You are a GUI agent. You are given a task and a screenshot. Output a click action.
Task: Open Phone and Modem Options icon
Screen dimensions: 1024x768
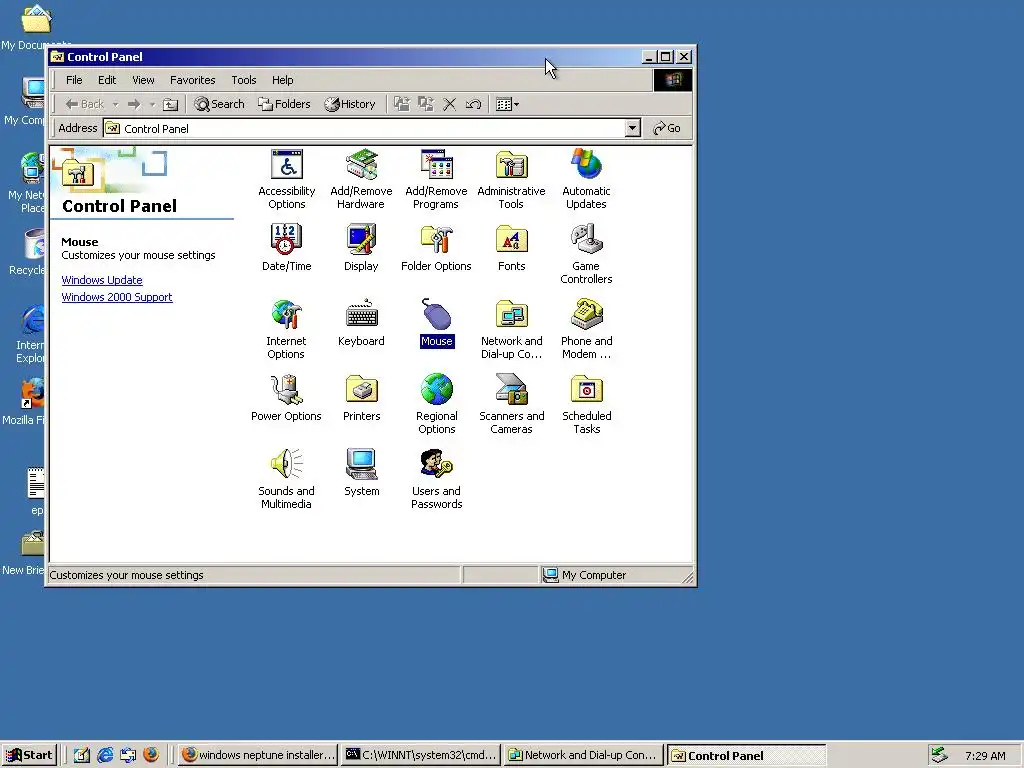(586, 329)
